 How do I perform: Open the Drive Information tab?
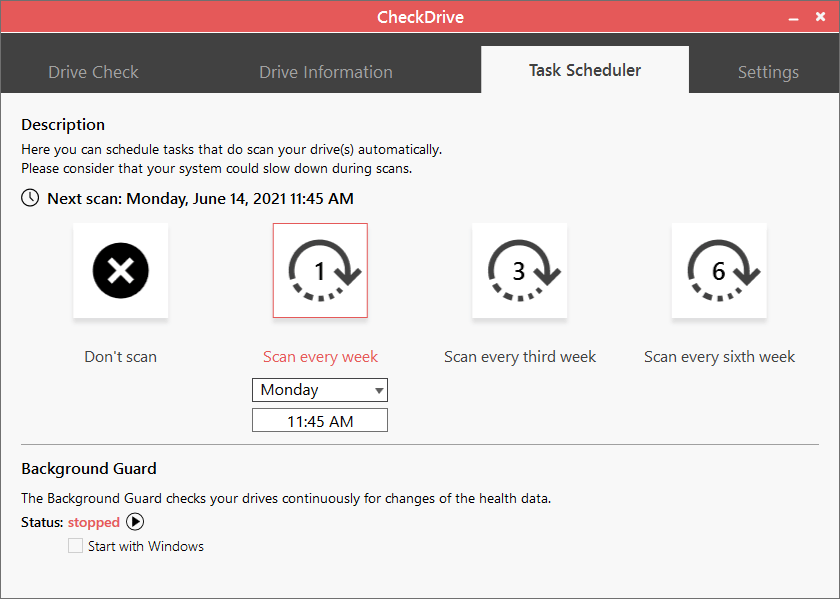pyautogui.click(x=326, y=72)
